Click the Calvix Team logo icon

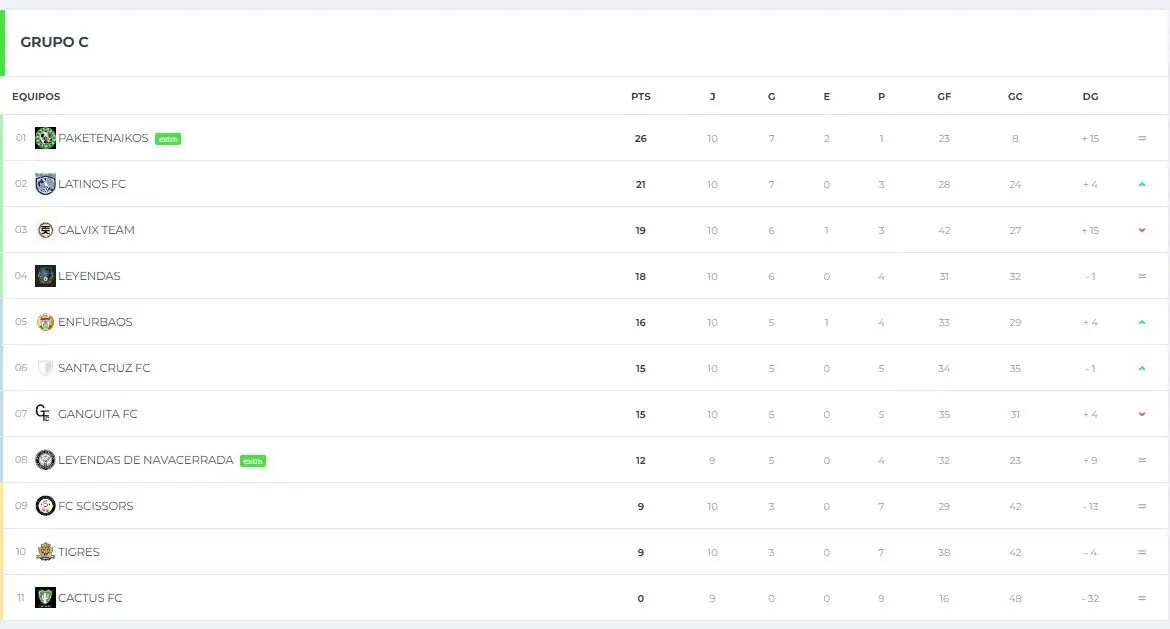(x=46, y=230)
